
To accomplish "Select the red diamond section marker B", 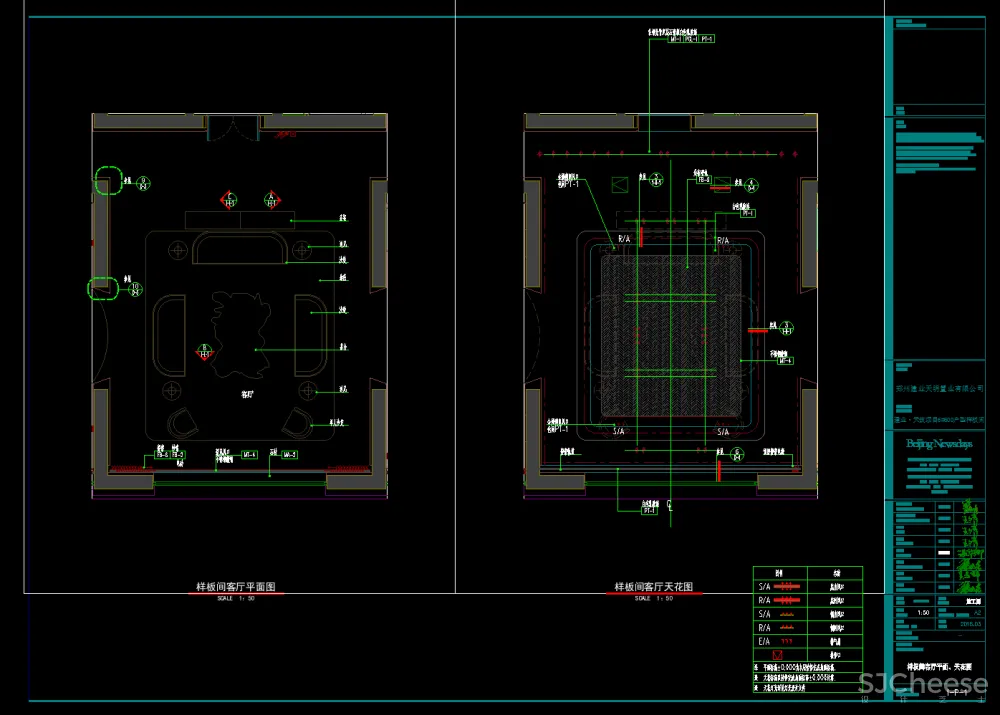I will point(204,350).
